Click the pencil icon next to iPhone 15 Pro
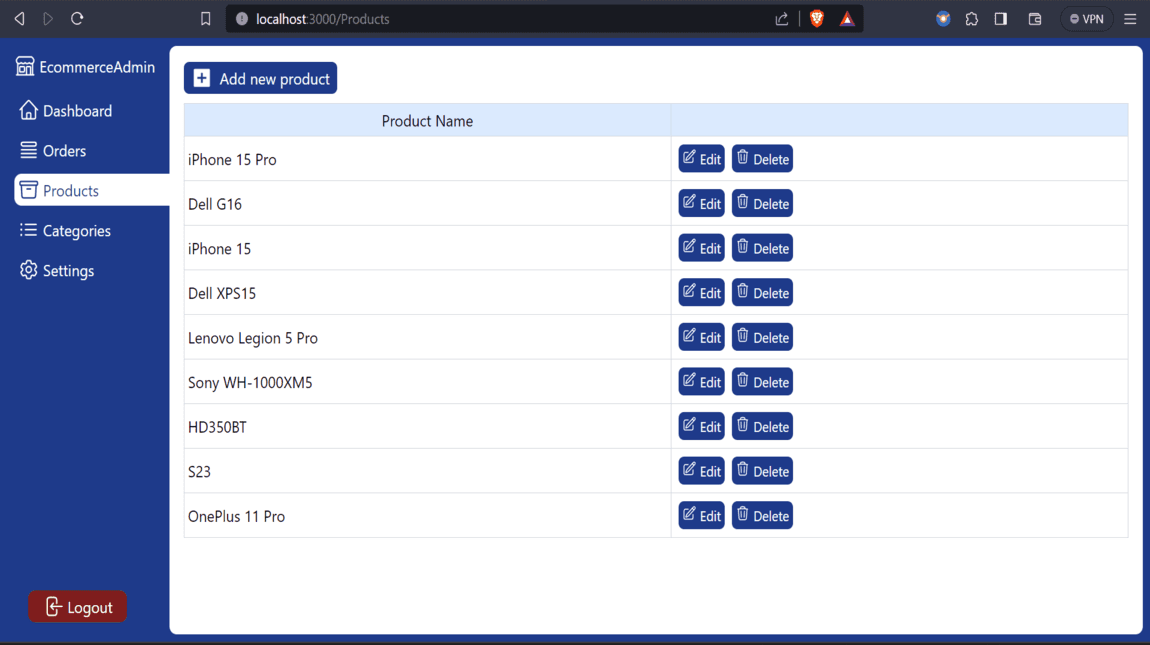Screen dimensions: 1150x645 click(x=689, y=158)
